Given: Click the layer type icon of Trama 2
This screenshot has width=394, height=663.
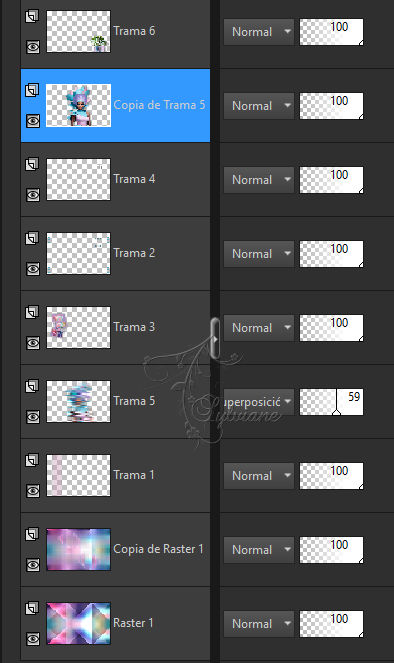Looking at the screenshot, I should pos(32,238).
